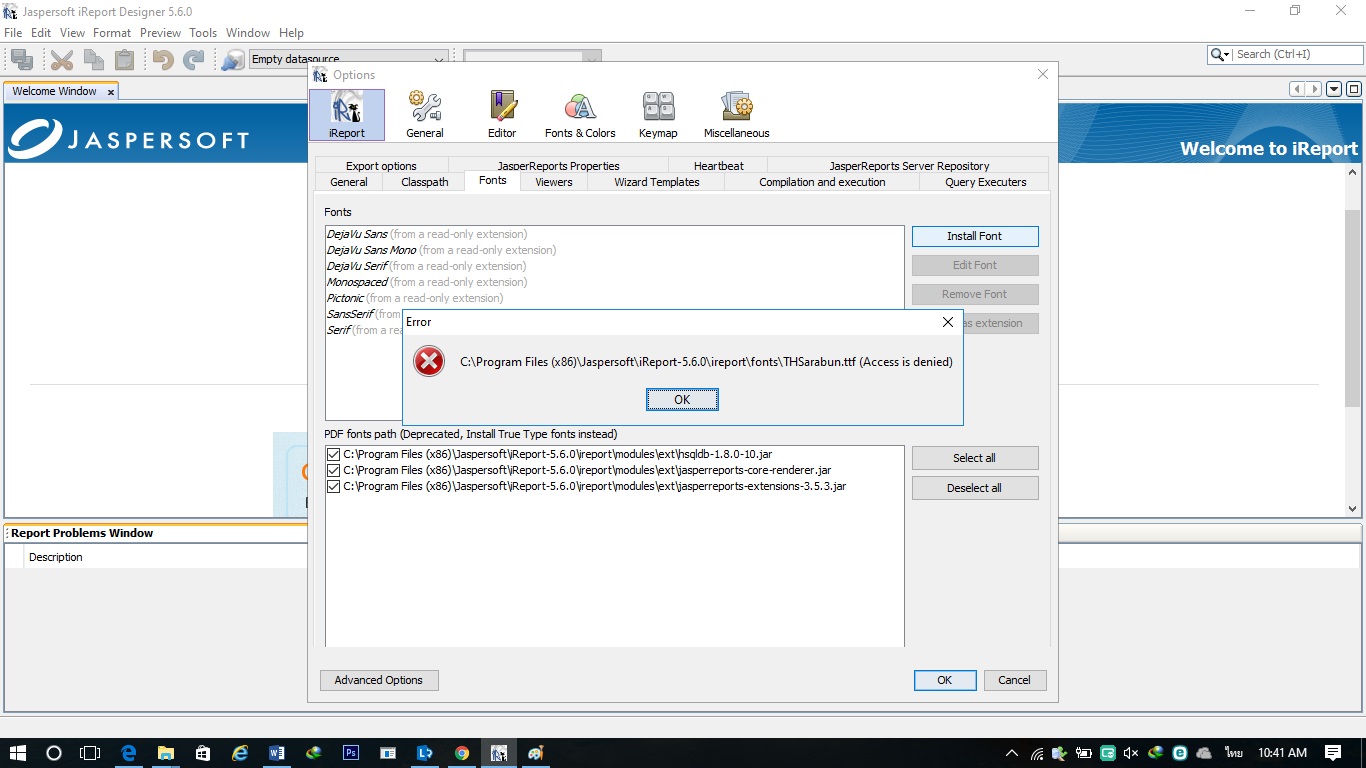Open Task View on taskbar
1366x768 pixels.
click(90, 753)
